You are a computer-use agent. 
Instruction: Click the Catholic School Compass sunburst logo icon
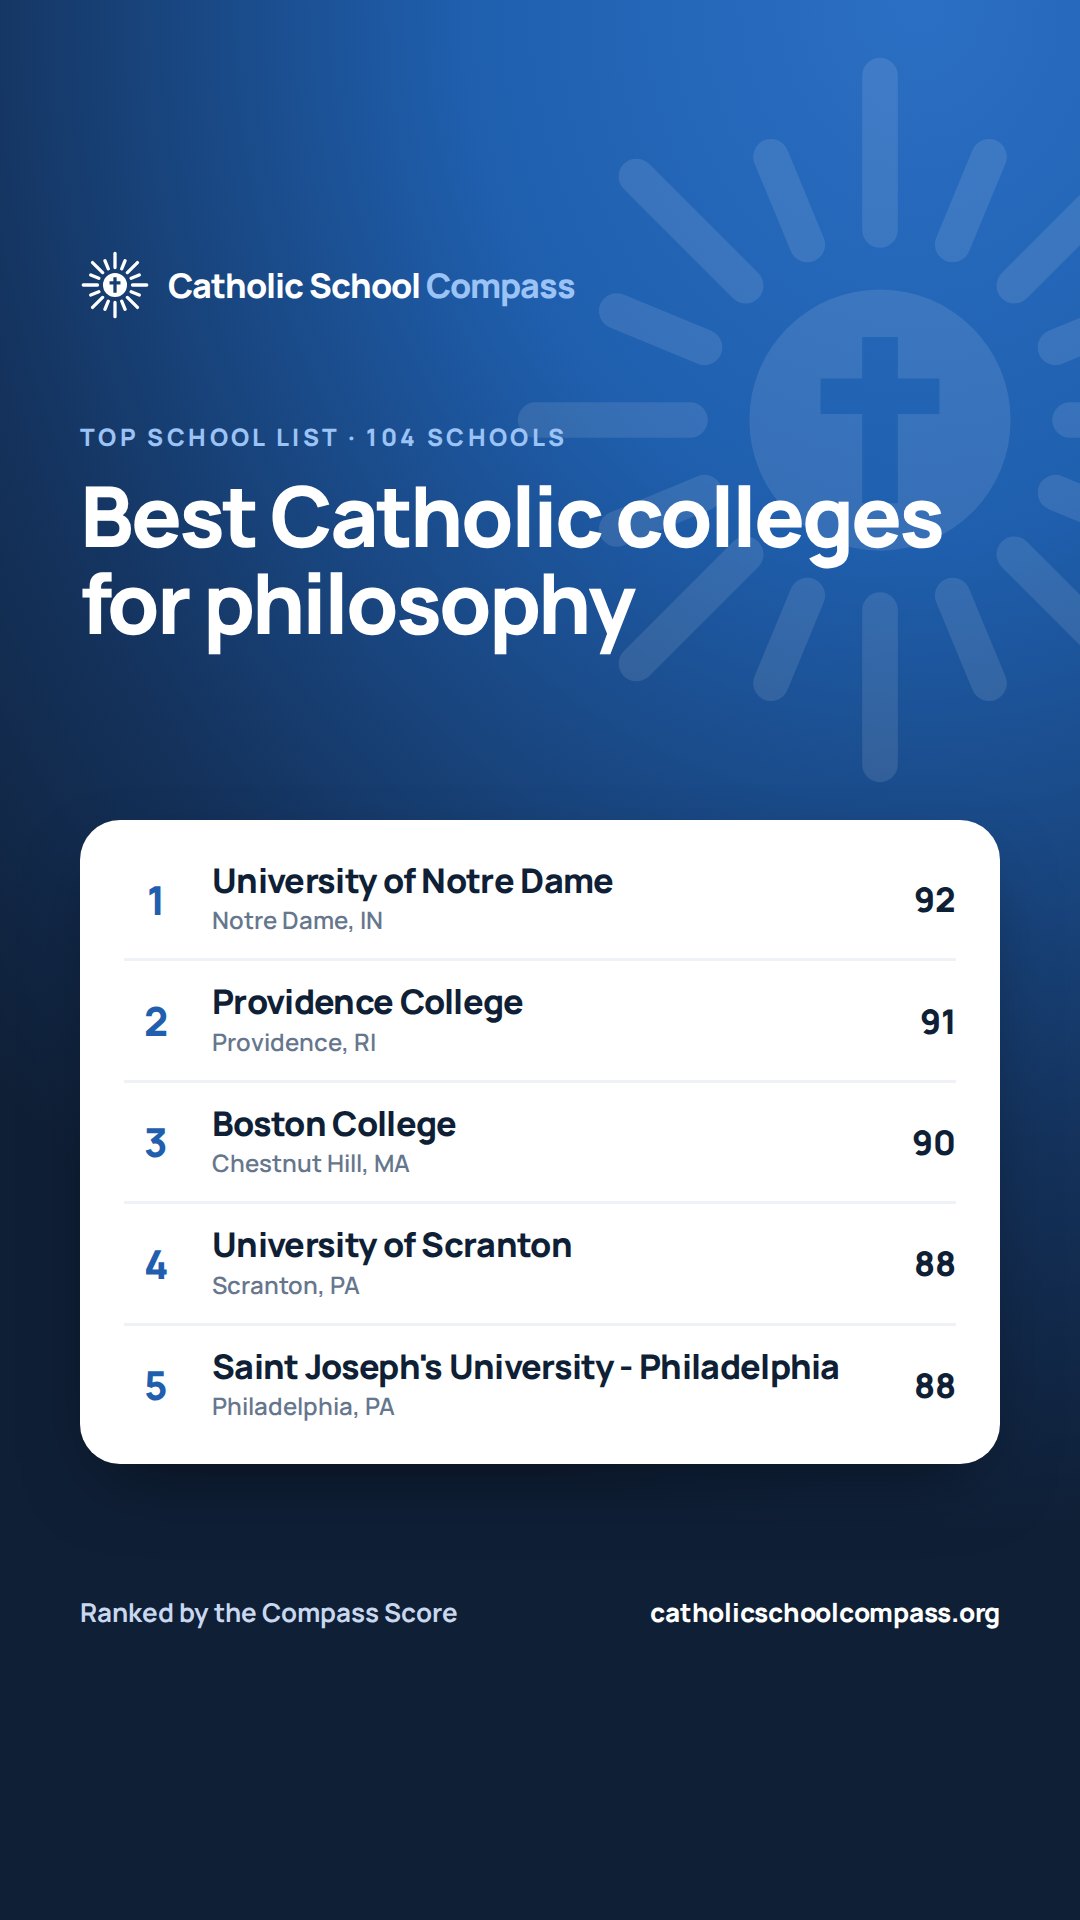pos(115,285)
